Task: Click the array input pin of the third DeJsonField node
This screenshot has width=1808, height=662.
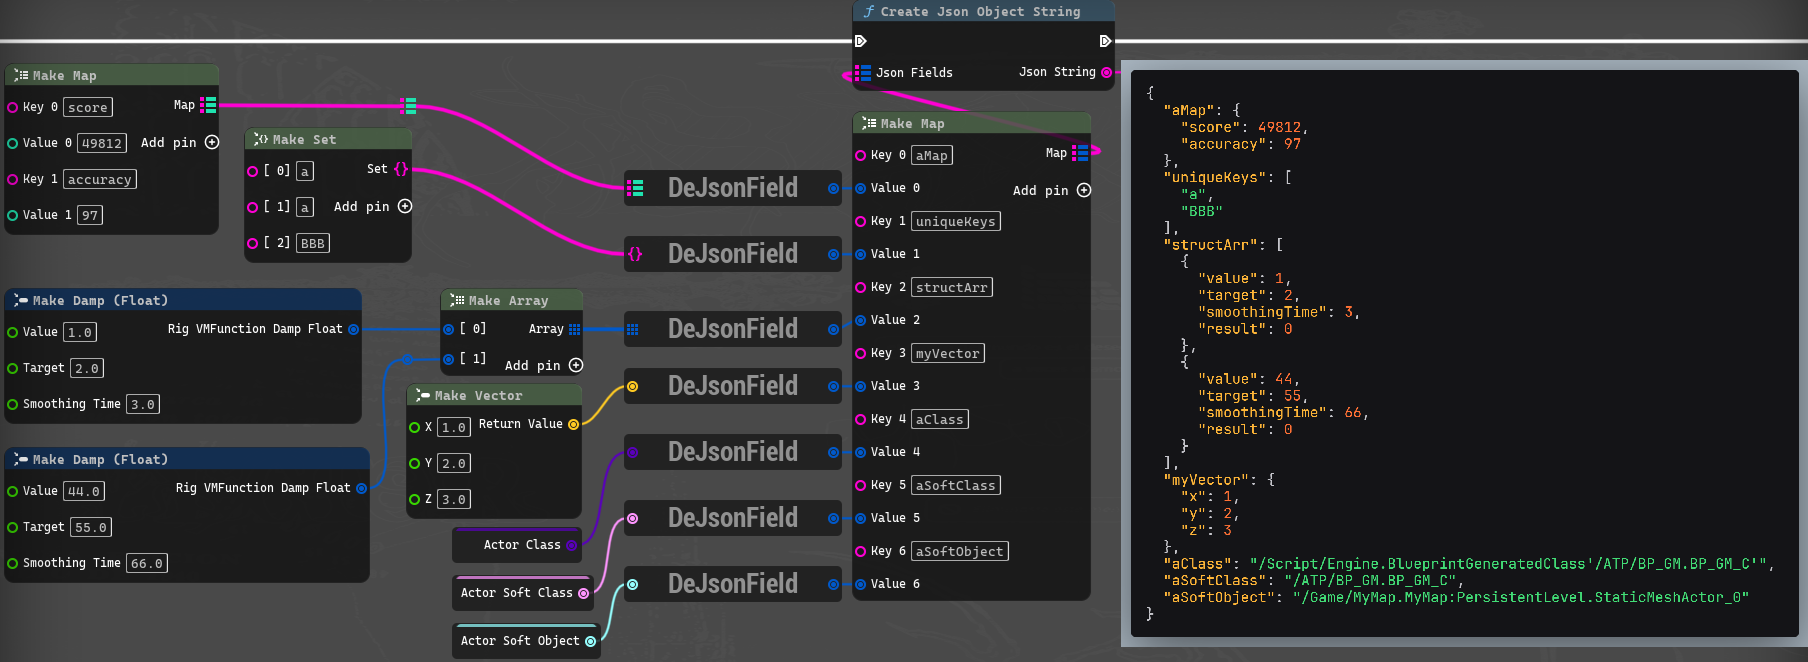Action: (x=632, y=329)
